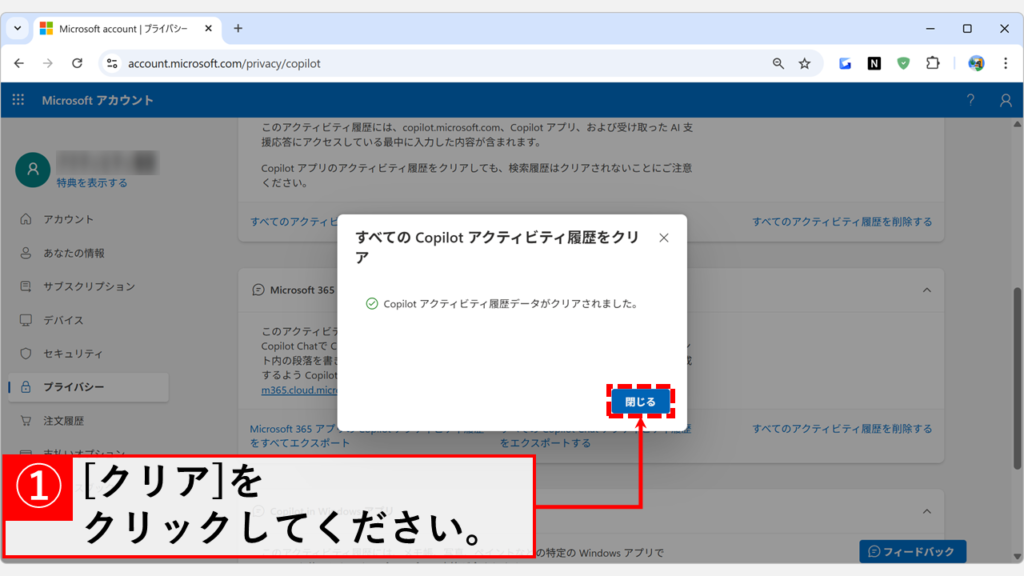Open the Chrome extensions puzzle icon
Viewport: 1024px width, 576px height.
point(932,63)
